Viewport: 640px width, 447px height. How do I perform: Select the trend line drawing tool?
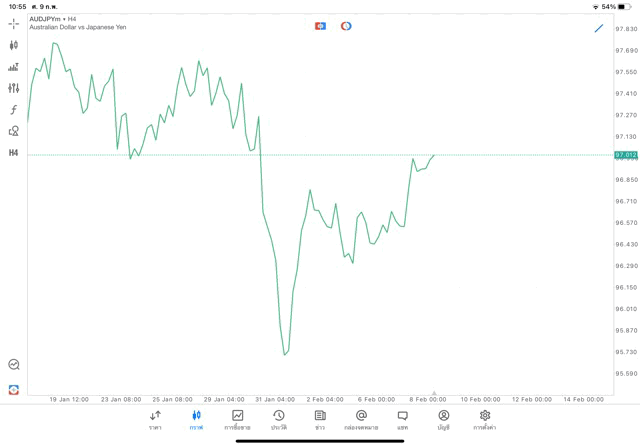tap(599, 28)
